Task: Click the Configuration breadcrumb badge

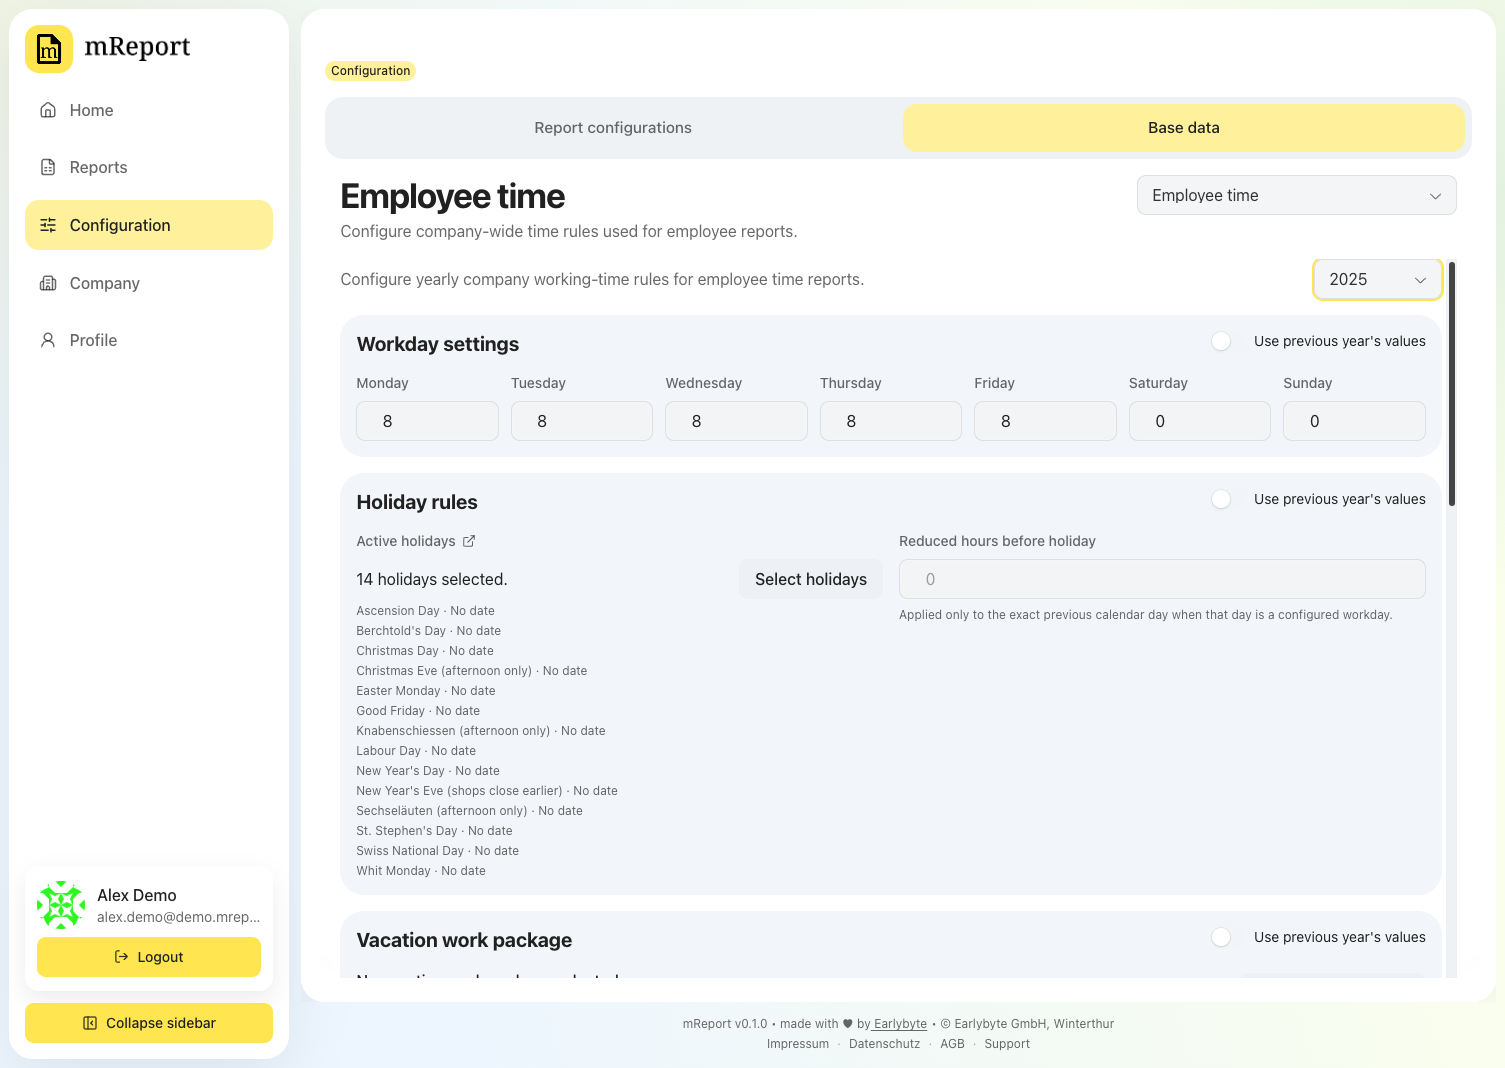Action: (370, 71)
